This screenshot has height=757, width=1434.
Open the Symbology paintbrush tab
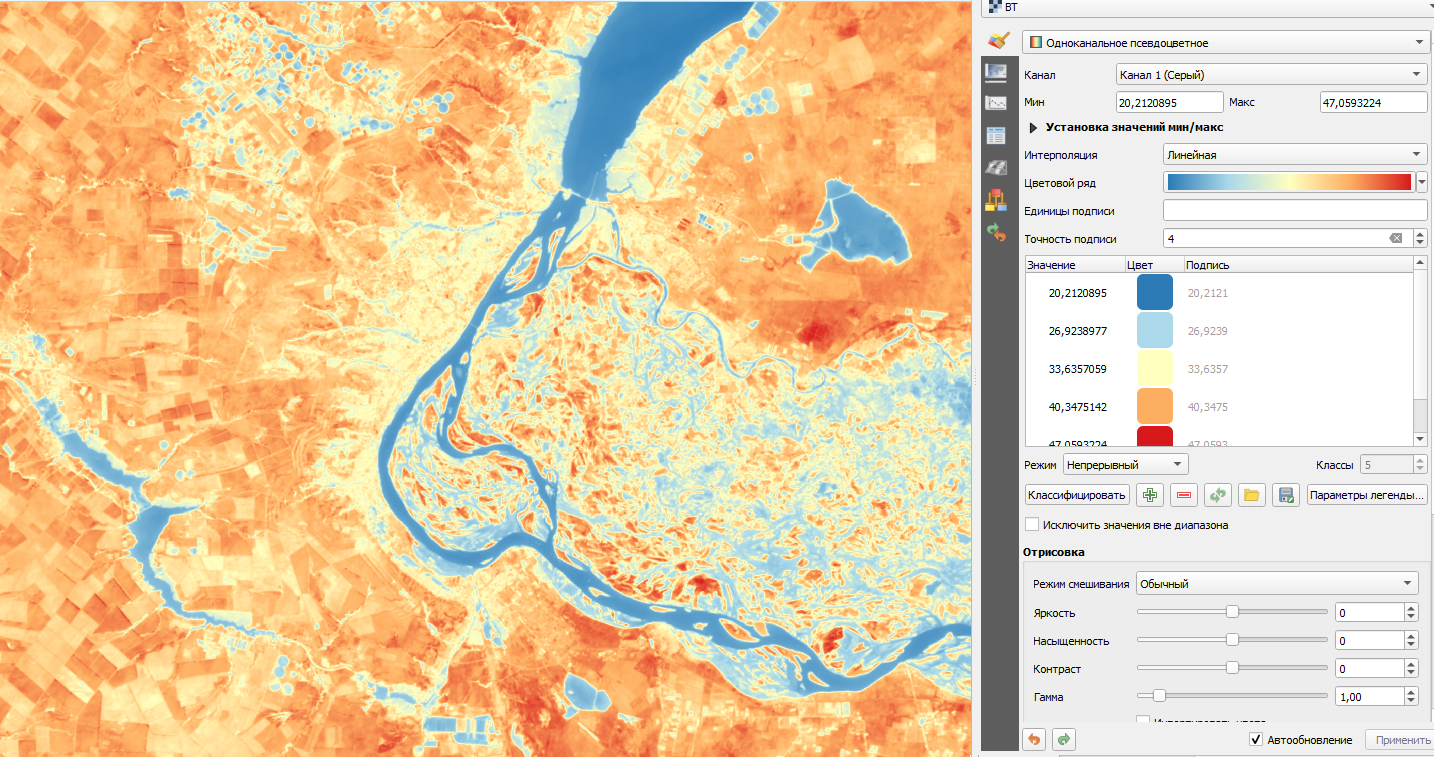997,41
